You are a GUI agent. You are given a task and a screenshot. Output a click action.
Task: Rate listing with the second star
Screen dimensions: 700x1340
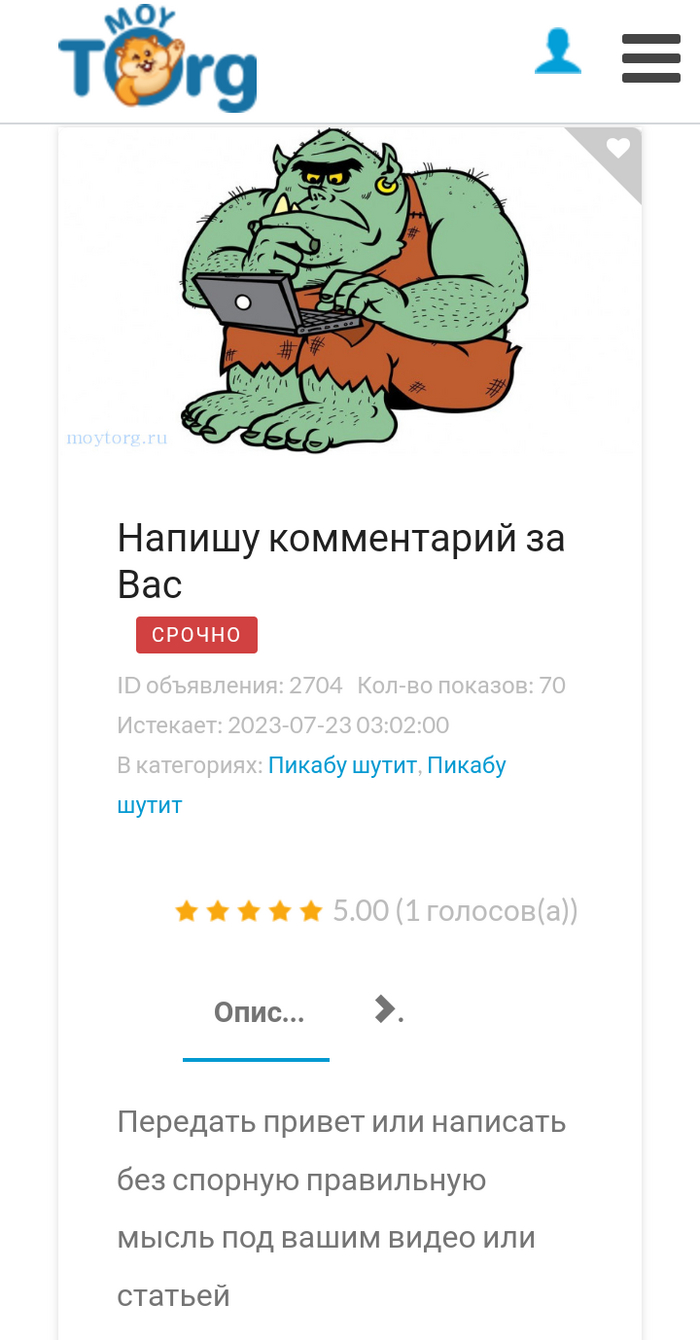pos(217,911)
